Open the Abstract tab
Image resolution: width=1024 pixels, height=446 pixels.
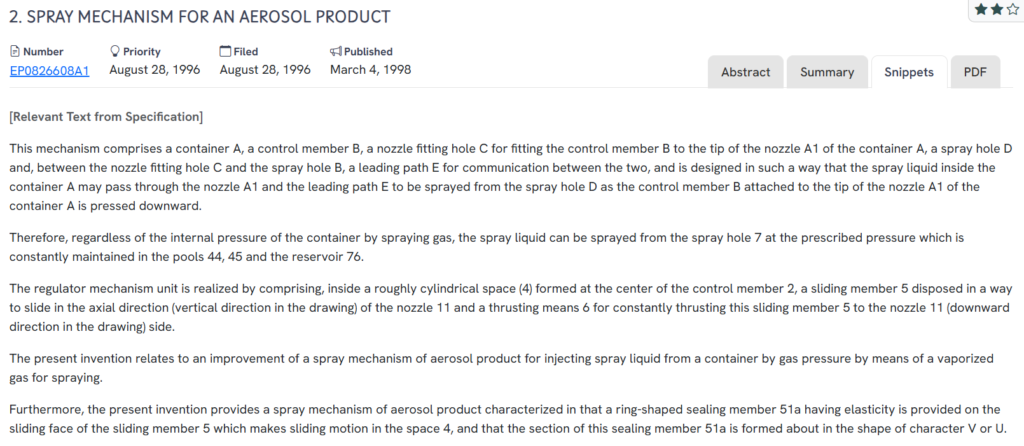(745, 72)
